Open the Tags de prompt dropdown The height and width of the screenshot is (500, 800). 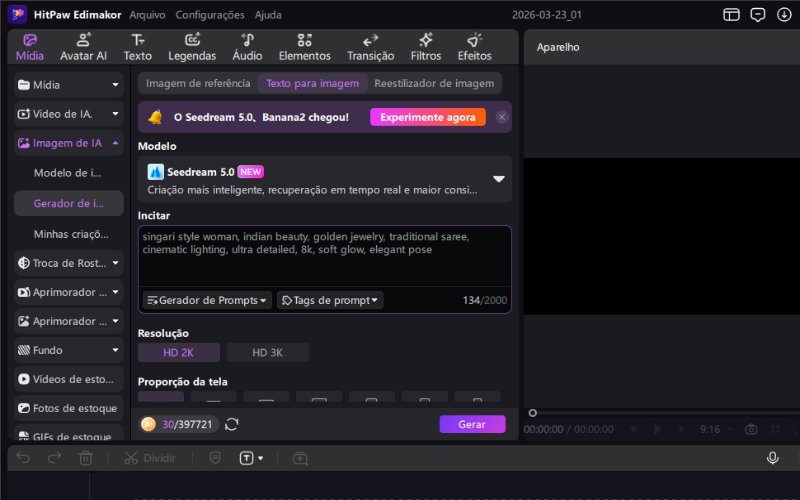(330, 300)
